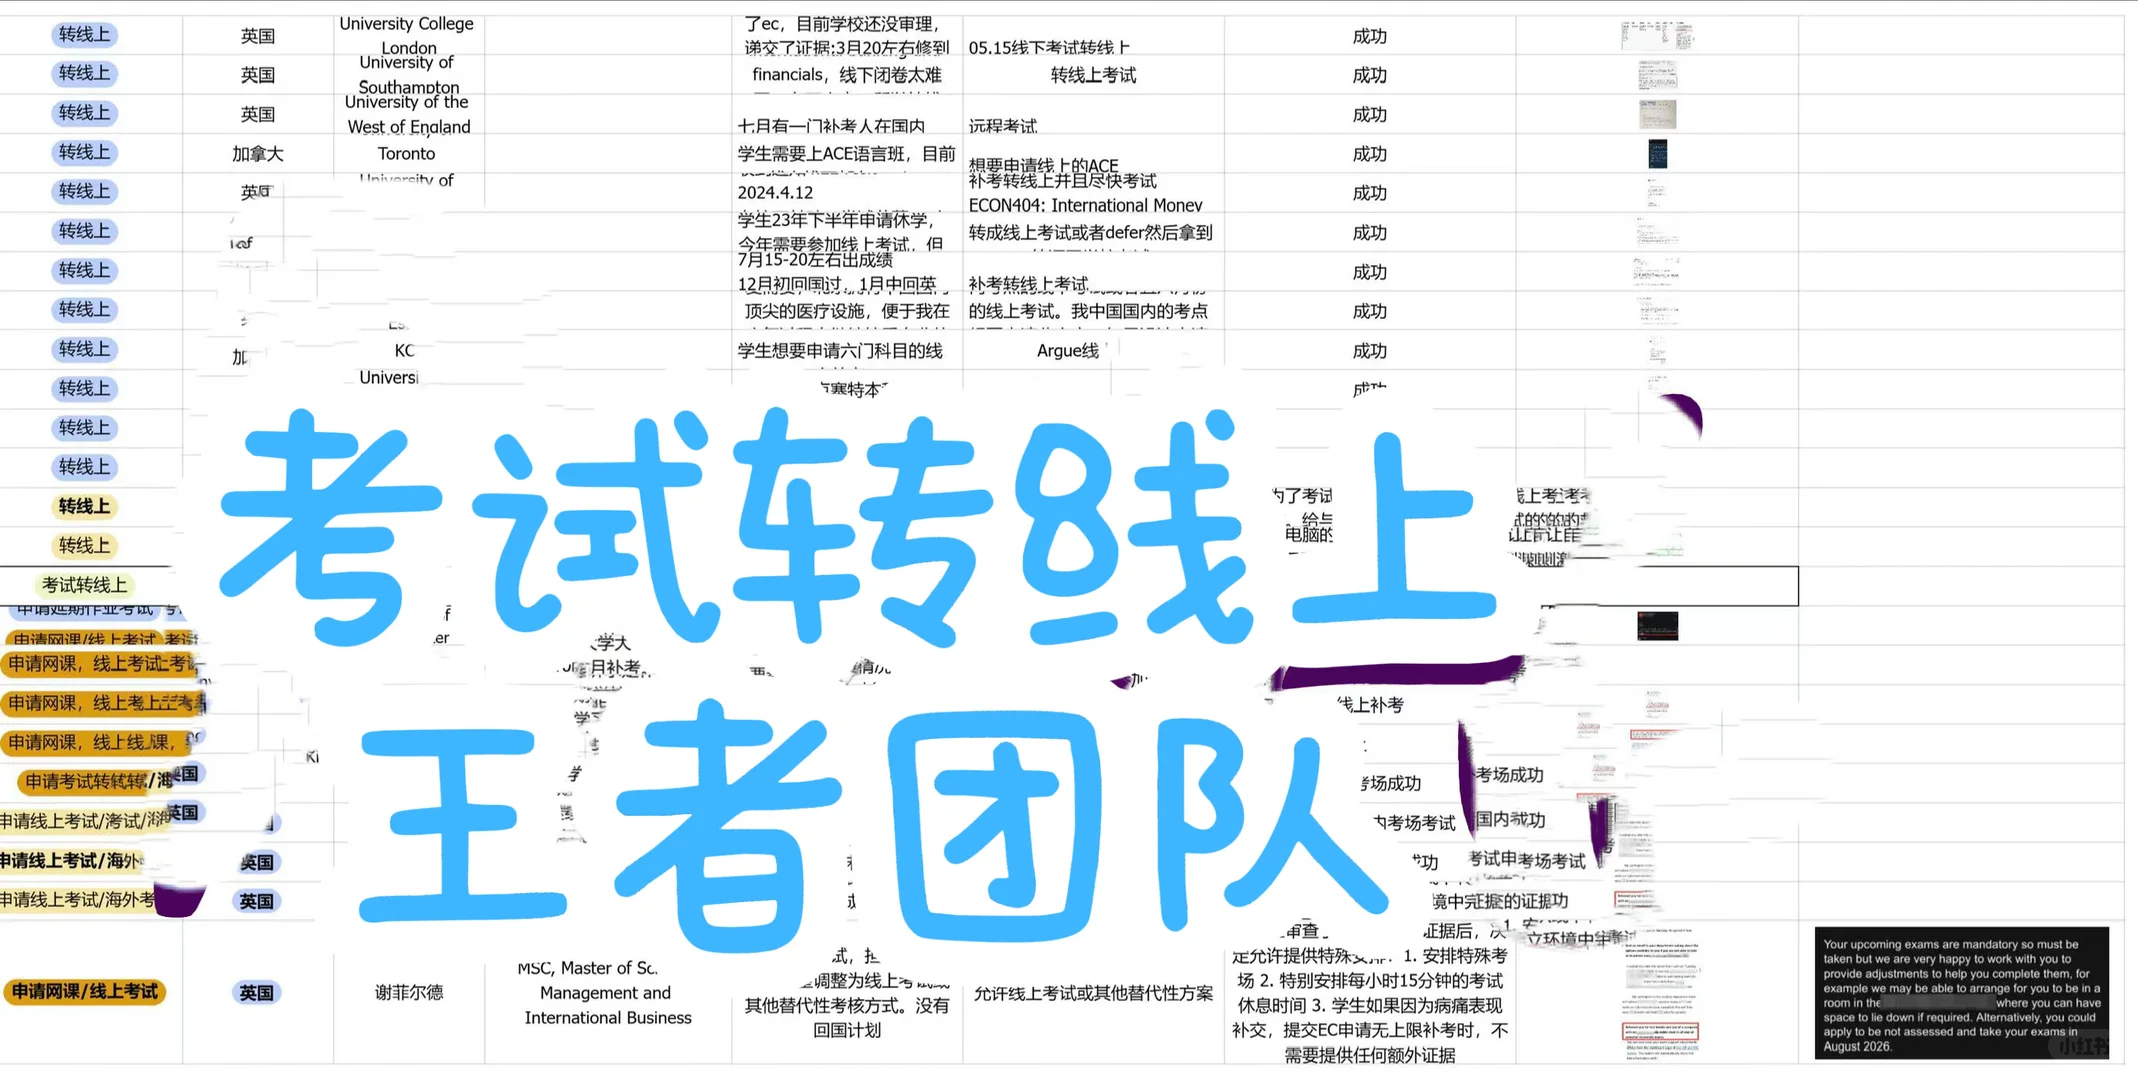Click the 英国 tag in the 谢菲尔德 row

(256, 992)
